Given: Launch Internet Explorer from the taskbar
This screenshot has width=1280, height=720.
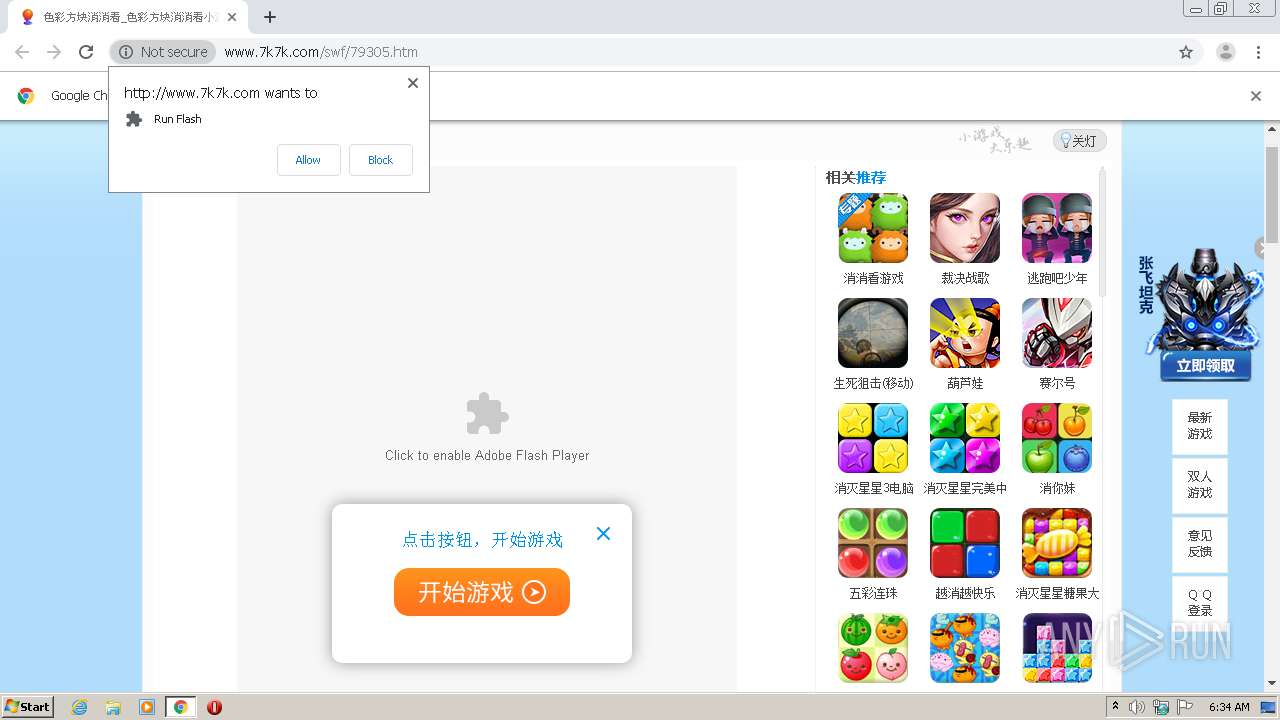Looking at the screenshot, I should coord(80,707).
